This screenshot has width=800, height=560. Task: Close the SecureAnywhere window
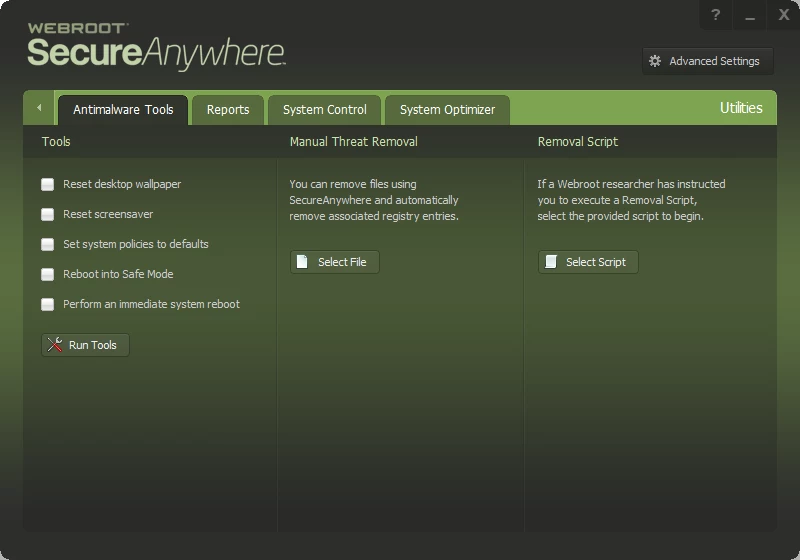784,15
